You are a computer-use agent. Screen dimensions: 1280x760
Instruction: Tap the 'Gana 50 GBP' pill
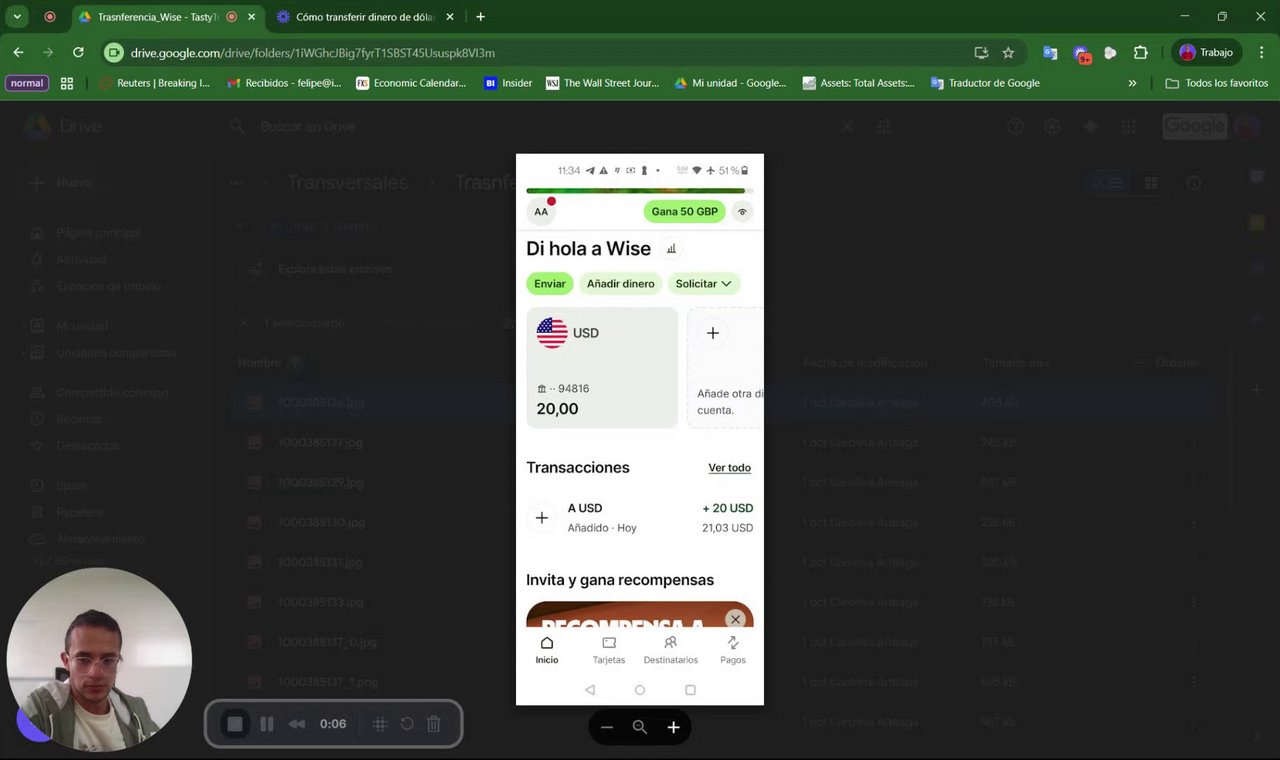click(685, 212)
